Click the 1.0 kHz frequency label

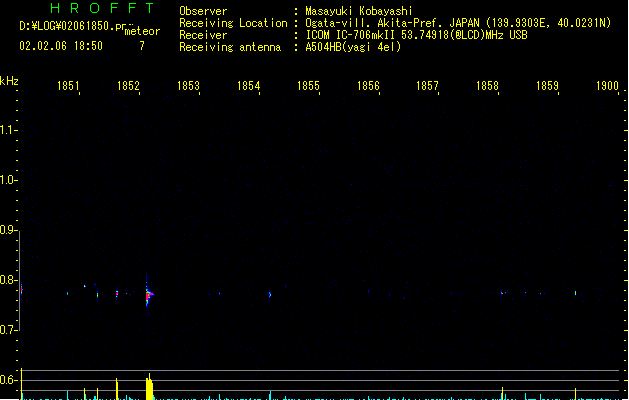[x=8, y=180]
